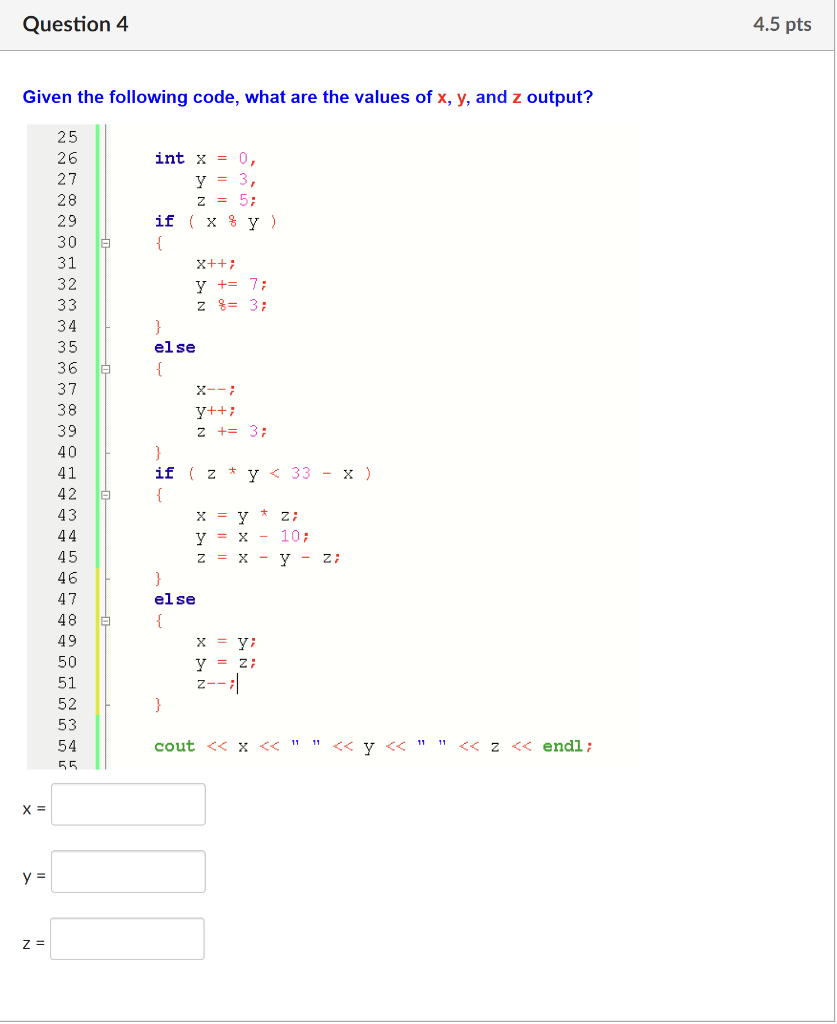This screenshot has width=837, height=1024.
Task: Click the z = answer input field
Action: pos(127,939)
